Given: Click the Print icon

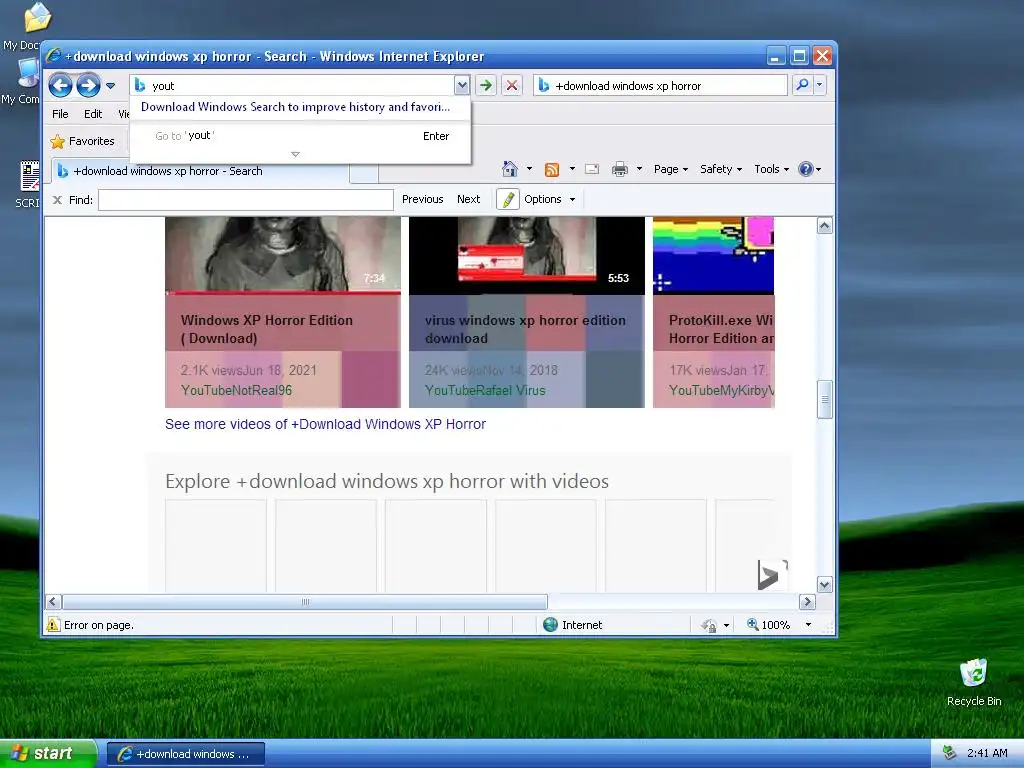Looking at the screenshot, I should pos(619,169).
